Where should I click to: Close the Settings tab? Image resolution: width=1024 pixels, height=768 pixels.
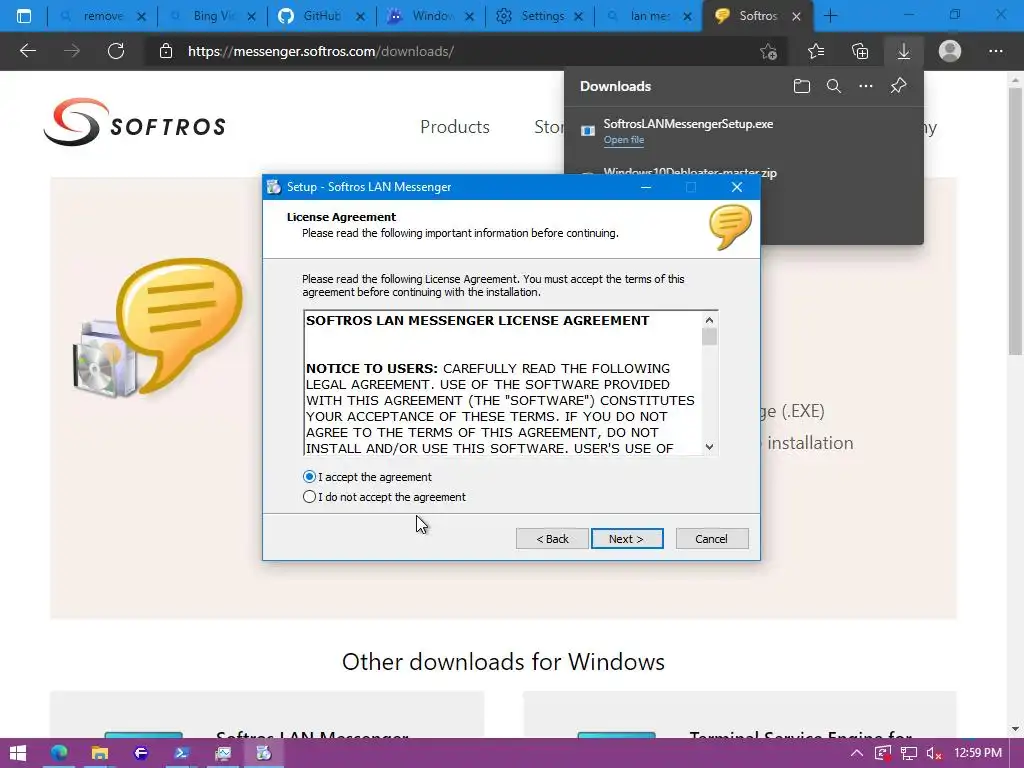pos(578,16)
